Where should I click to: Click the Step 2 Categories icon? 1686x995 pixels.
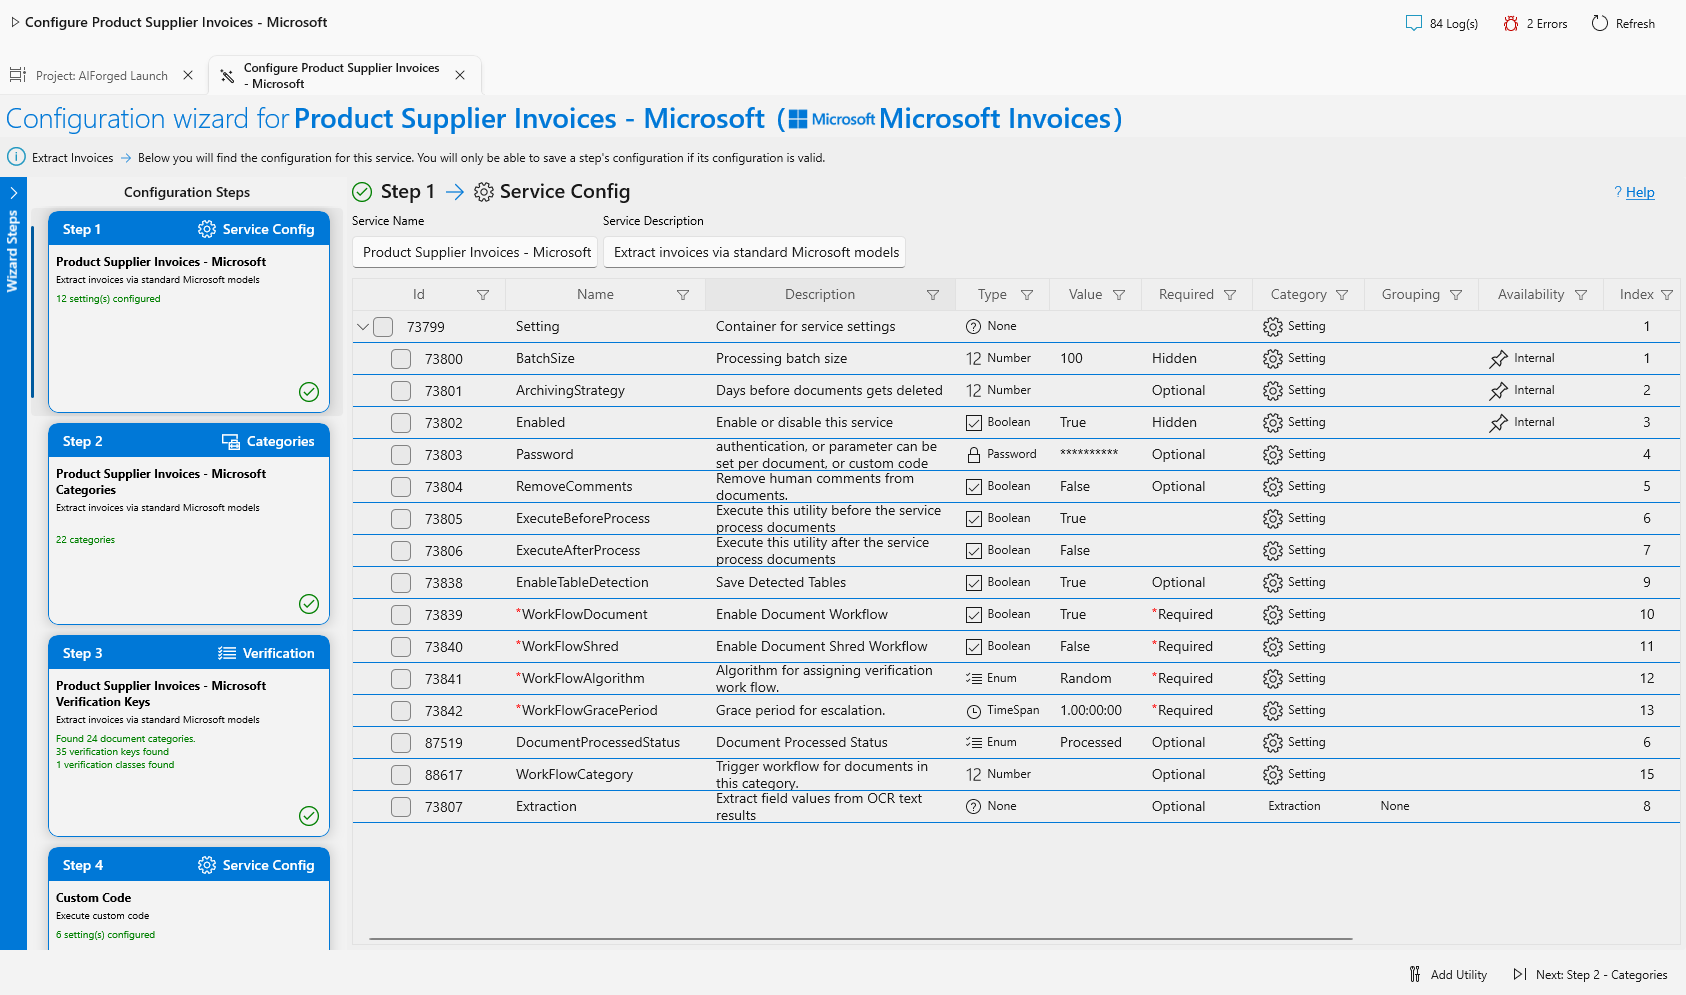pyautogui.click(x=231, y=441)
